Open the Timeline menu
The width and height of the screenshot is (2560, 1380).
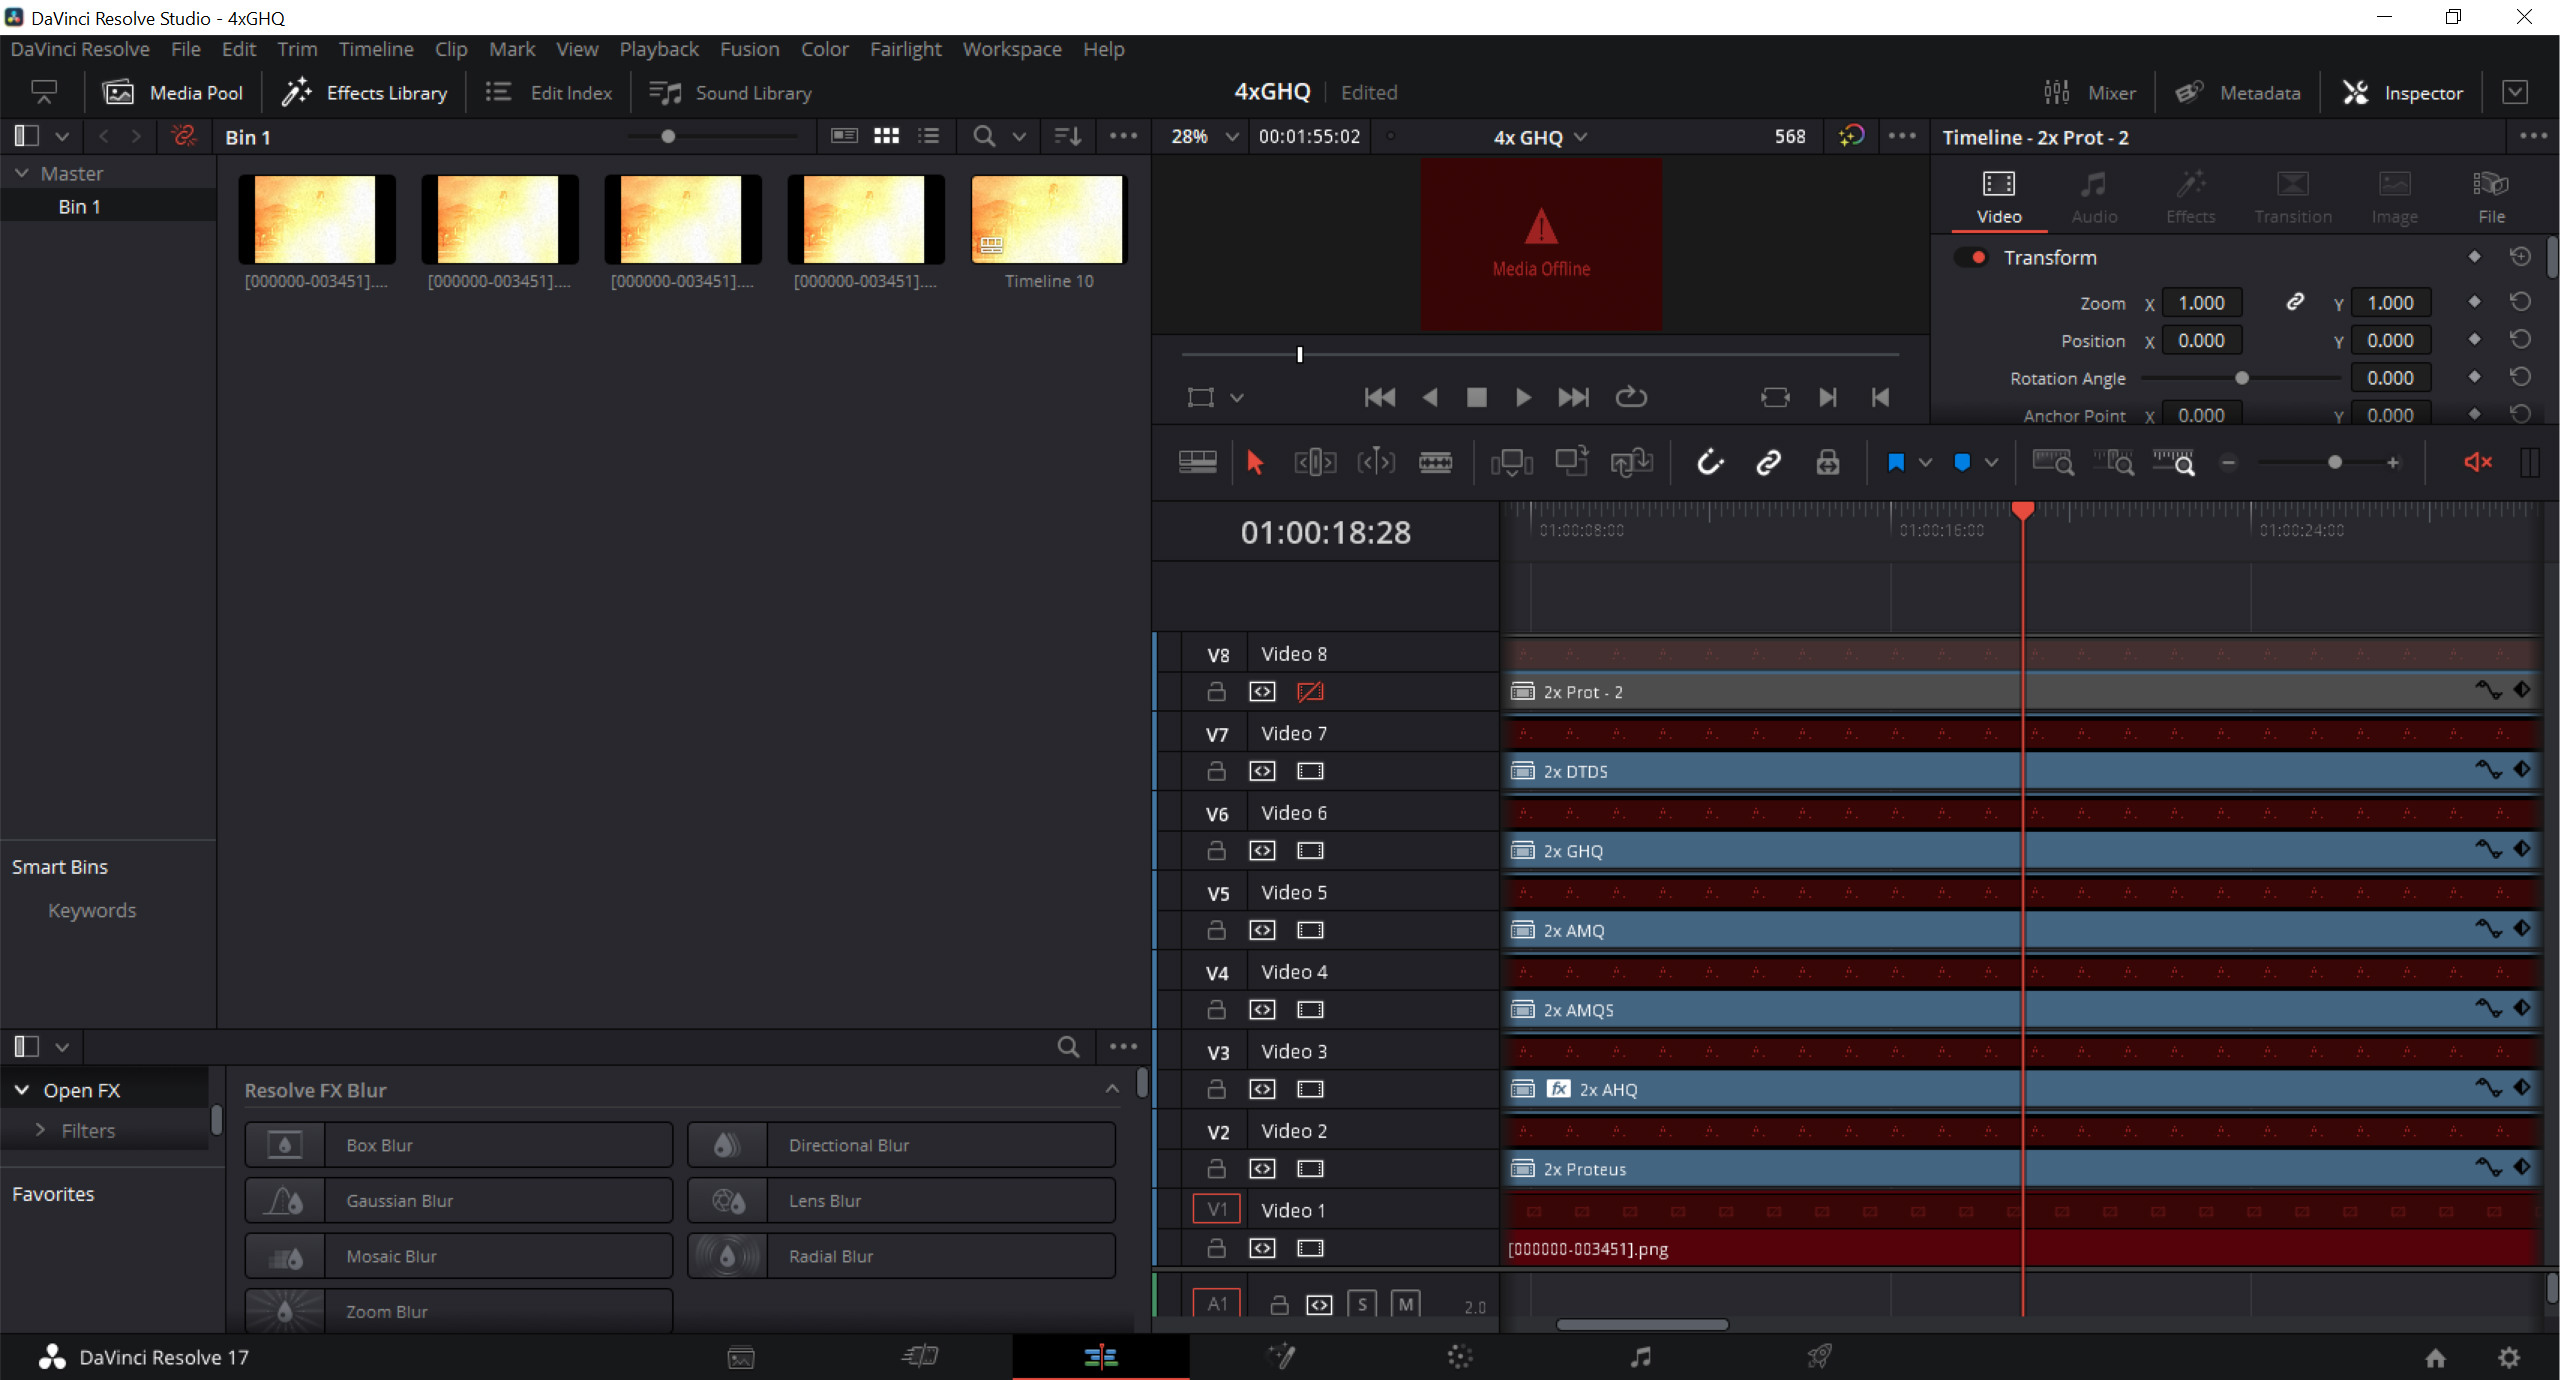(375, 49)
